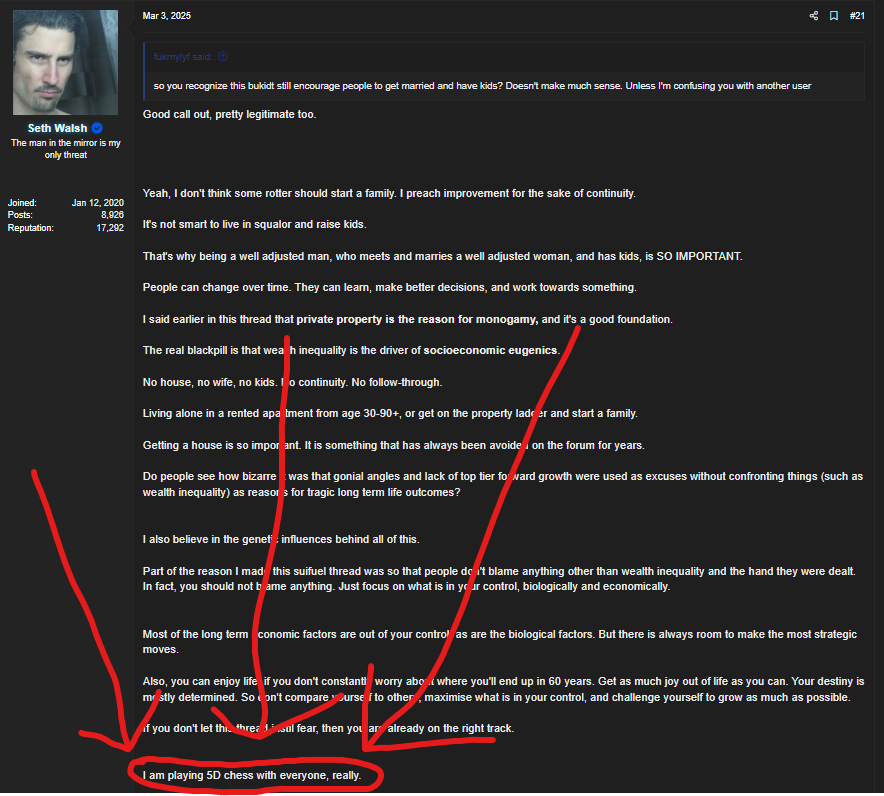Screen dimensions: 884x796
Task: Click the share icon for post #21
Action: (x=814, y=16)
